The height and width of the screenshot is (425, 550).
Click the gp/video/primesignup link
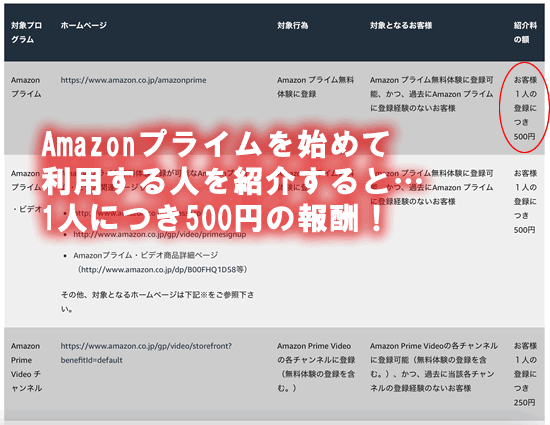160,234
